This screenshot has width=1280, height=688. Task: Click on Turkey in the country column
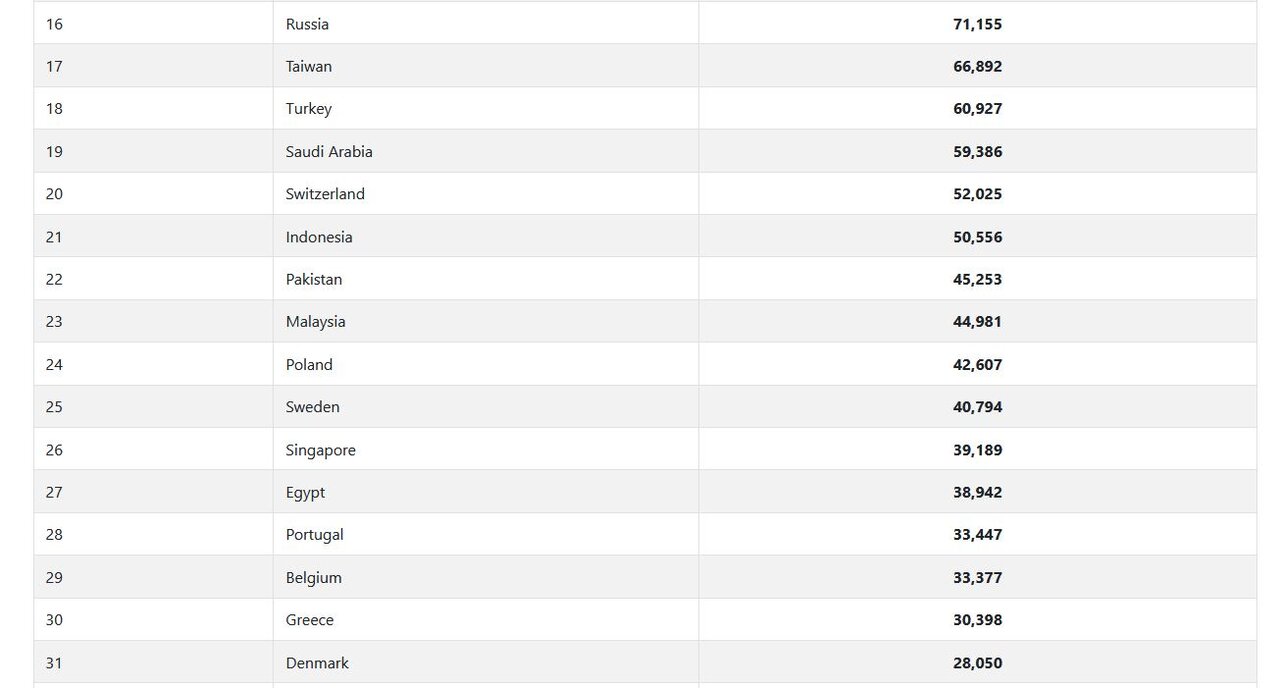click(x=308, y=109)
